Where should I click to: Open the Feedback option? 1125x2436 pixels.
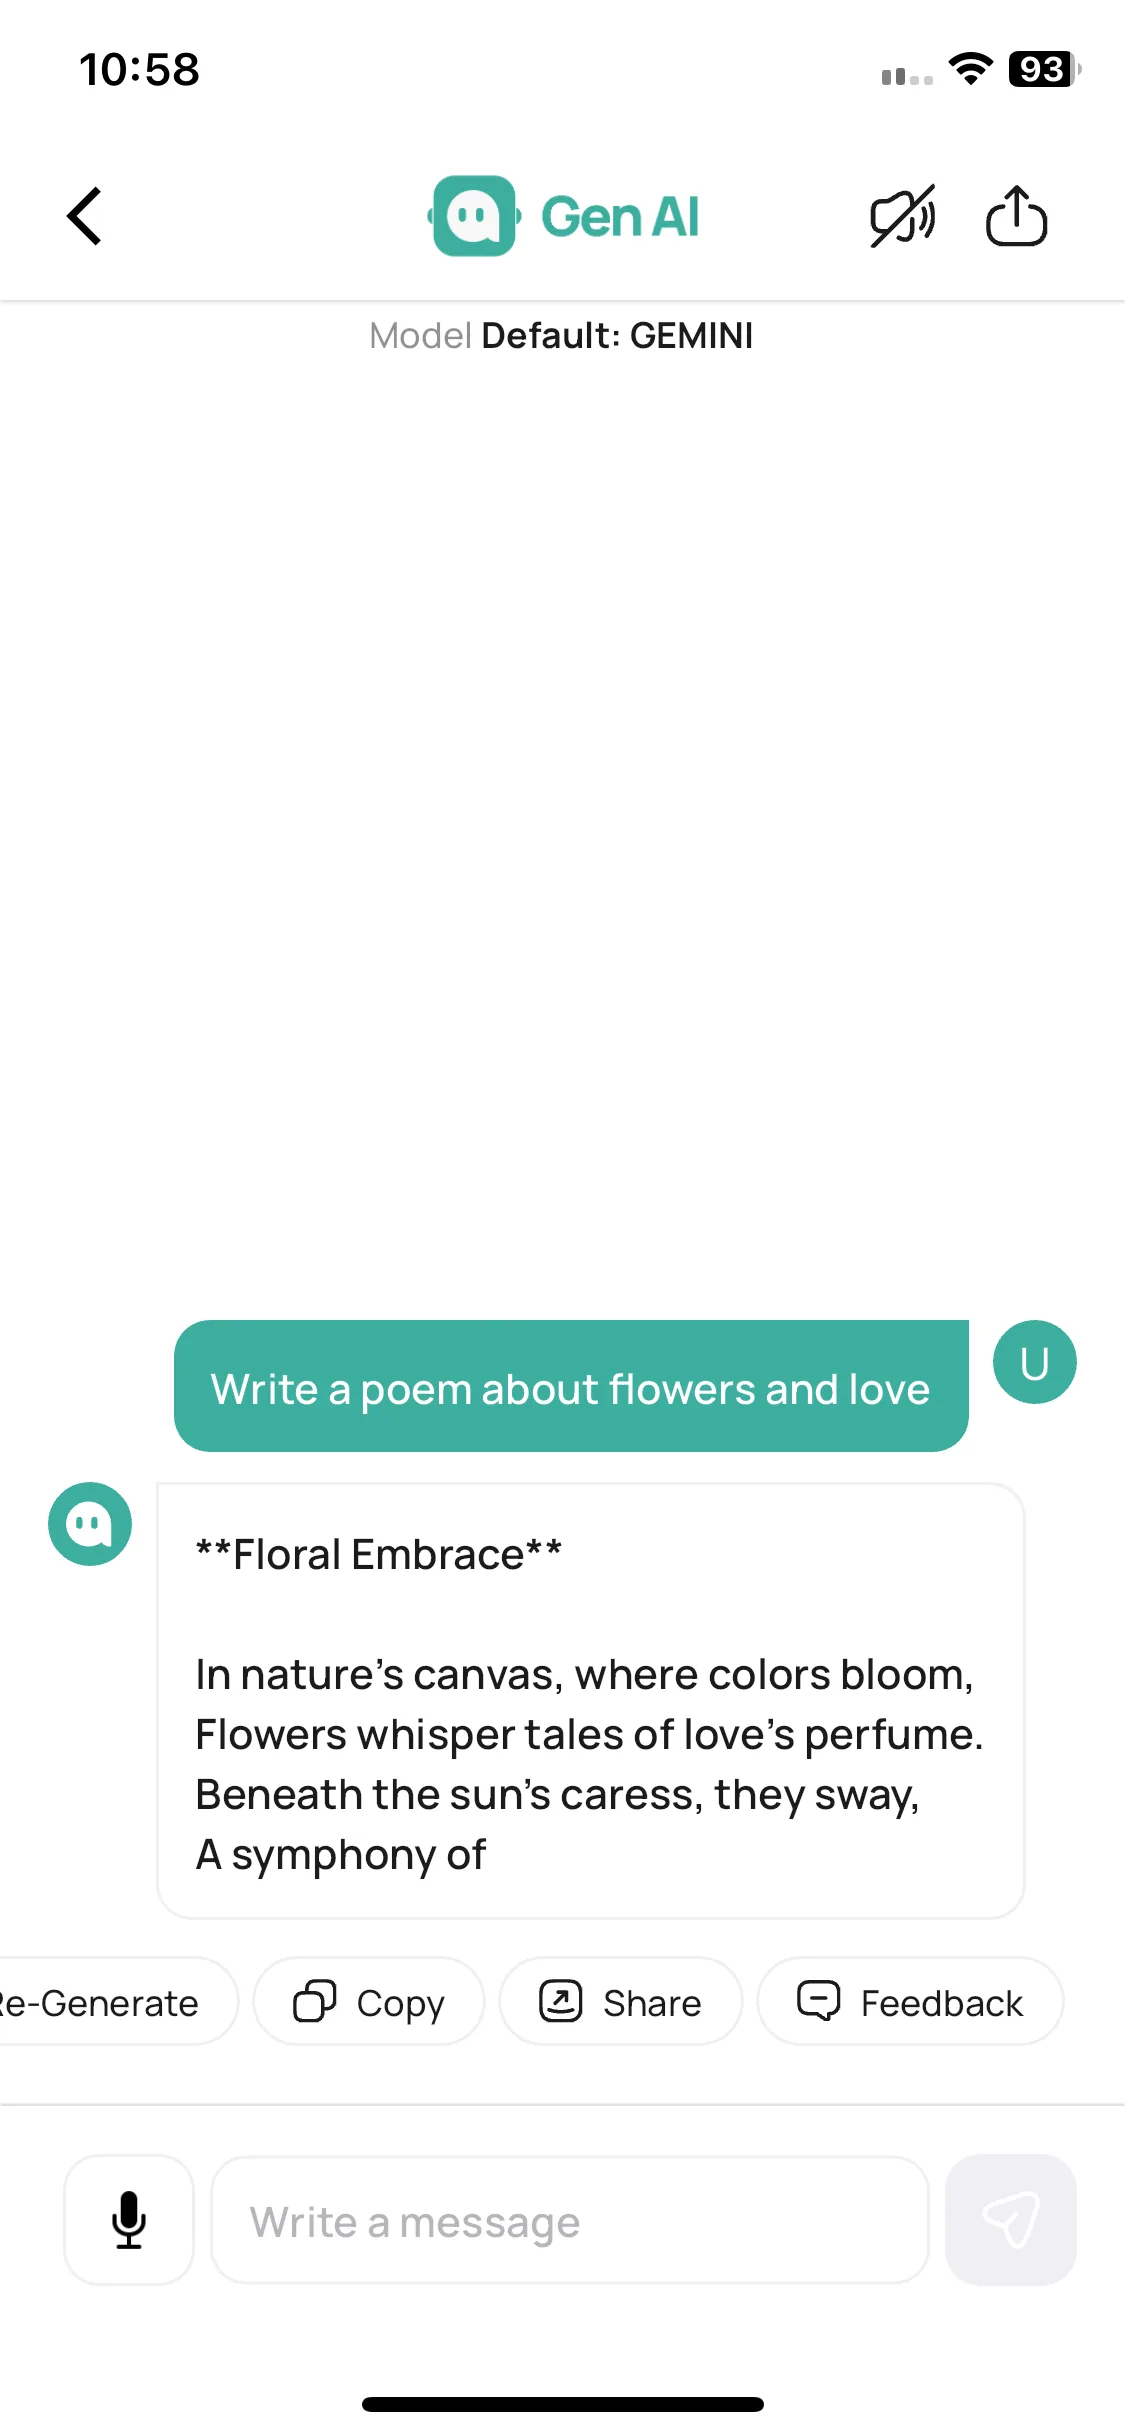click(x=910, y=2003)
